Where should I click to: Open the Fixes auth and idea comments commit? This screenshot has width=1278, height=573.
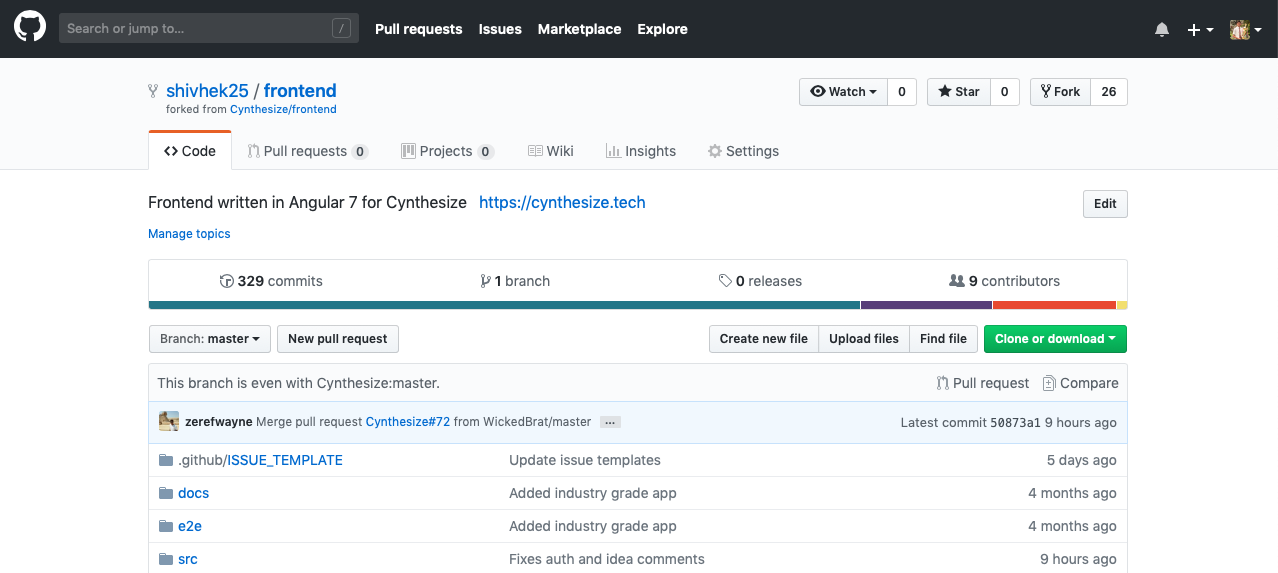(607, 559)
